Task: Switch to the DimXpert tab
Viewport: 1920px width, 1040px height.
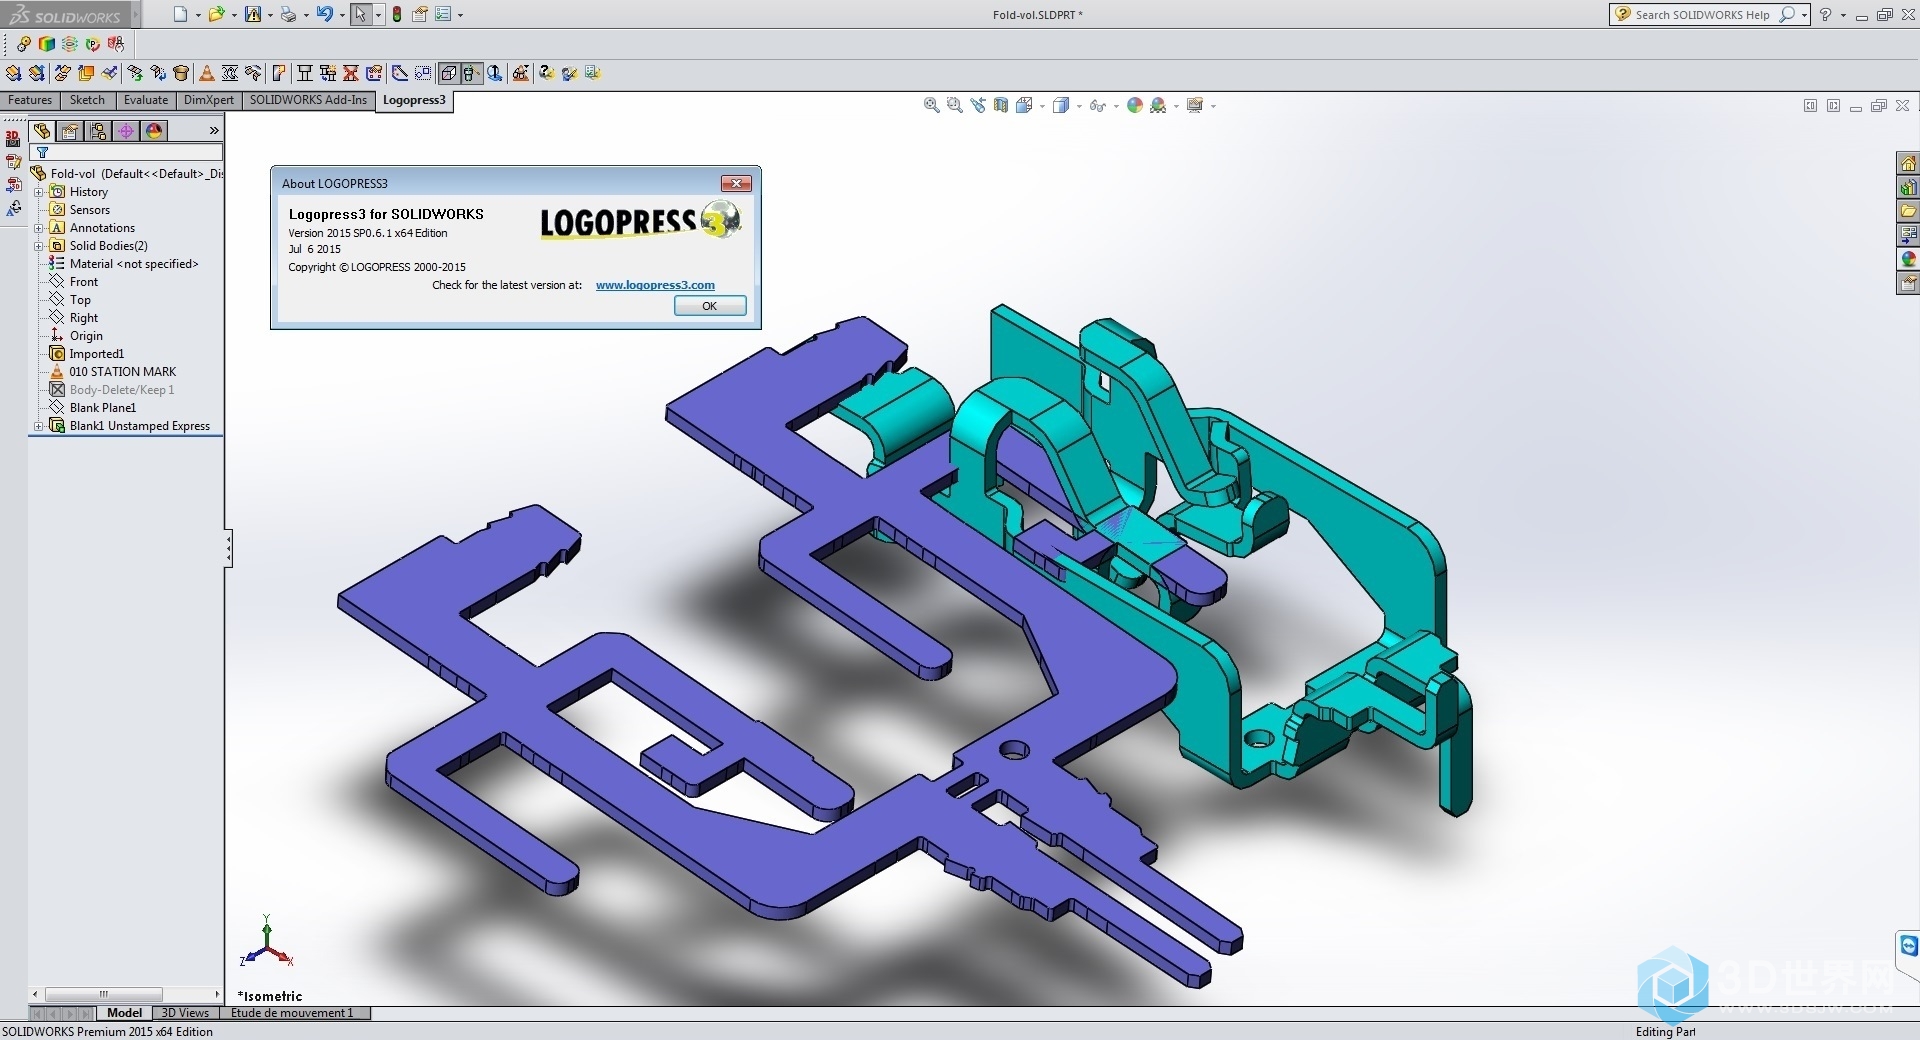Action: point(209,100)
